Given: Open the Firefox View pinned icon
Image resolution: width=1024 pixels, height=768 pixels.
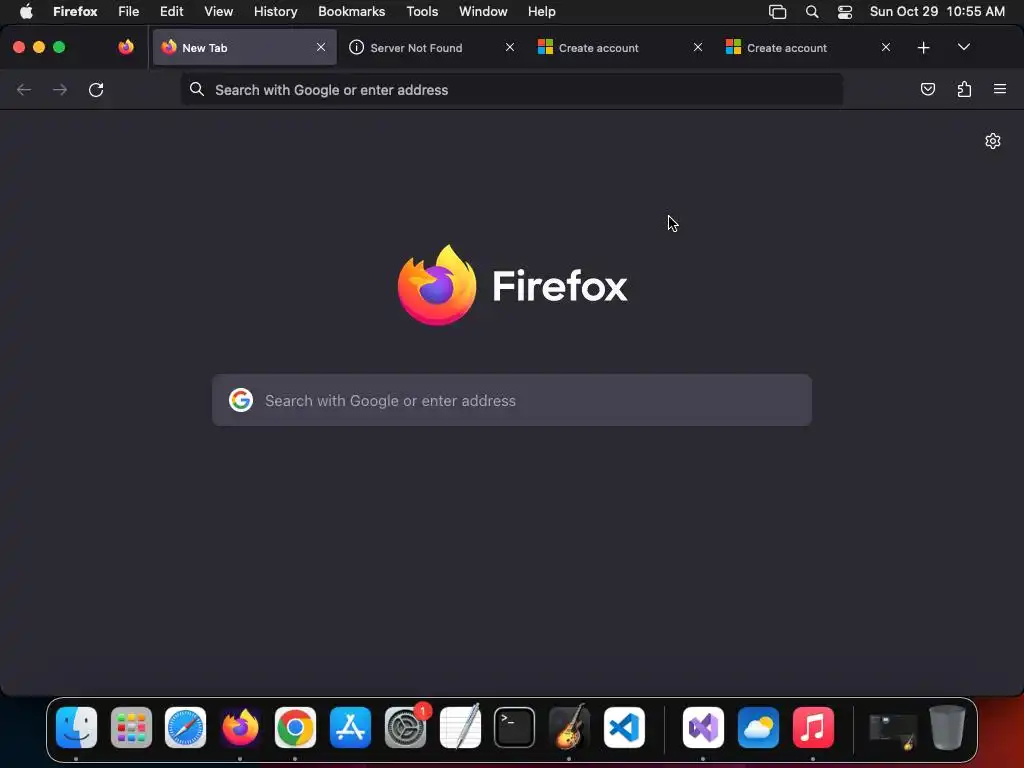Looking at the screenshot, I should tap(126, 47).
